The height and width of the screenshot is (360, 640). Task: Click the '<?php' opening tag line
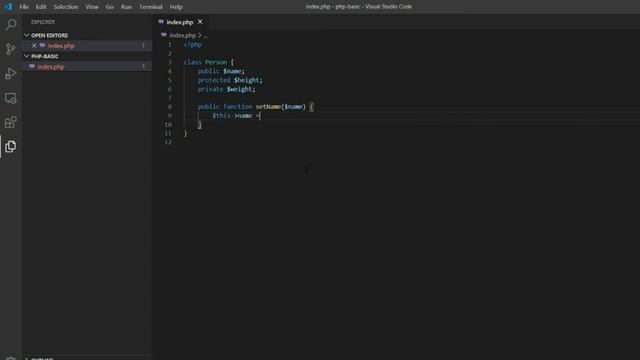coord(193,44)
